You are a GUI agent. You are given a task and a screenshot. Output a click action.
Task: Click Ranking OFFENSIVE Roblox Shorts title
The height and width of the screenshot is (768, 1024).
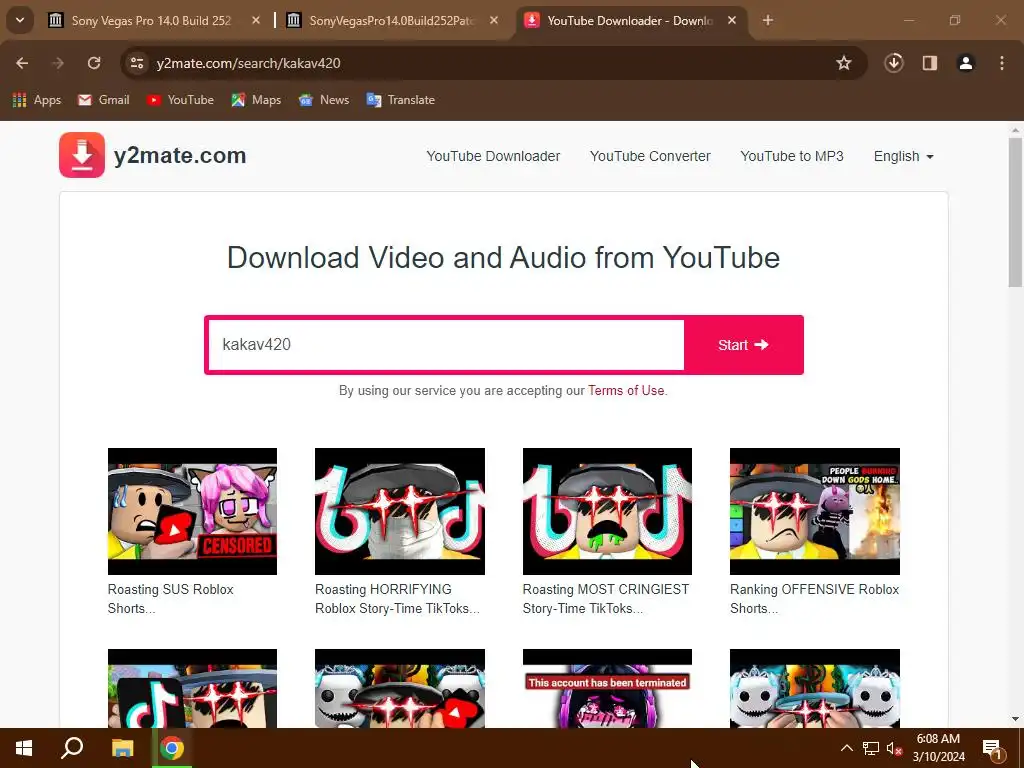[x=814, y=599]
